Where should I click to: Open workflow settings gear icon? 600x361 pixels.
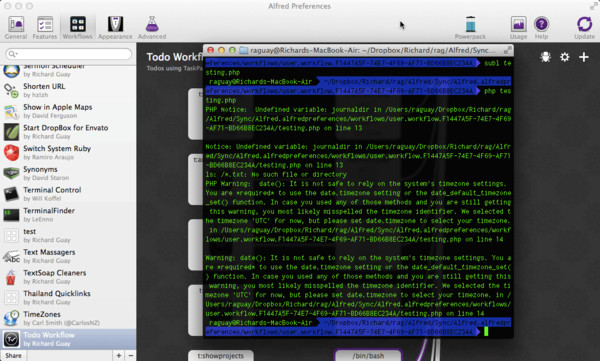pyautogui.click(x=564, y=57)
